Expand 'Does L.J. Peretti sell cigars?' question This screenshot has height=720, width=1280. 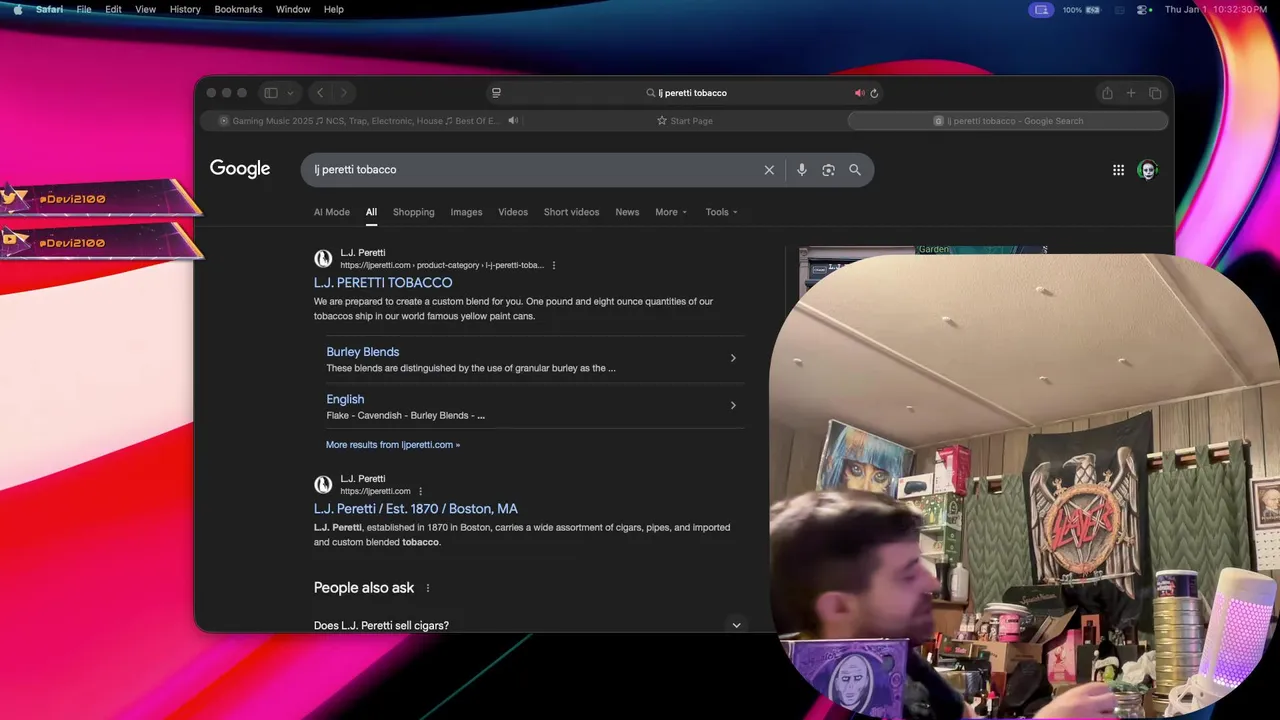coord(529,625)
